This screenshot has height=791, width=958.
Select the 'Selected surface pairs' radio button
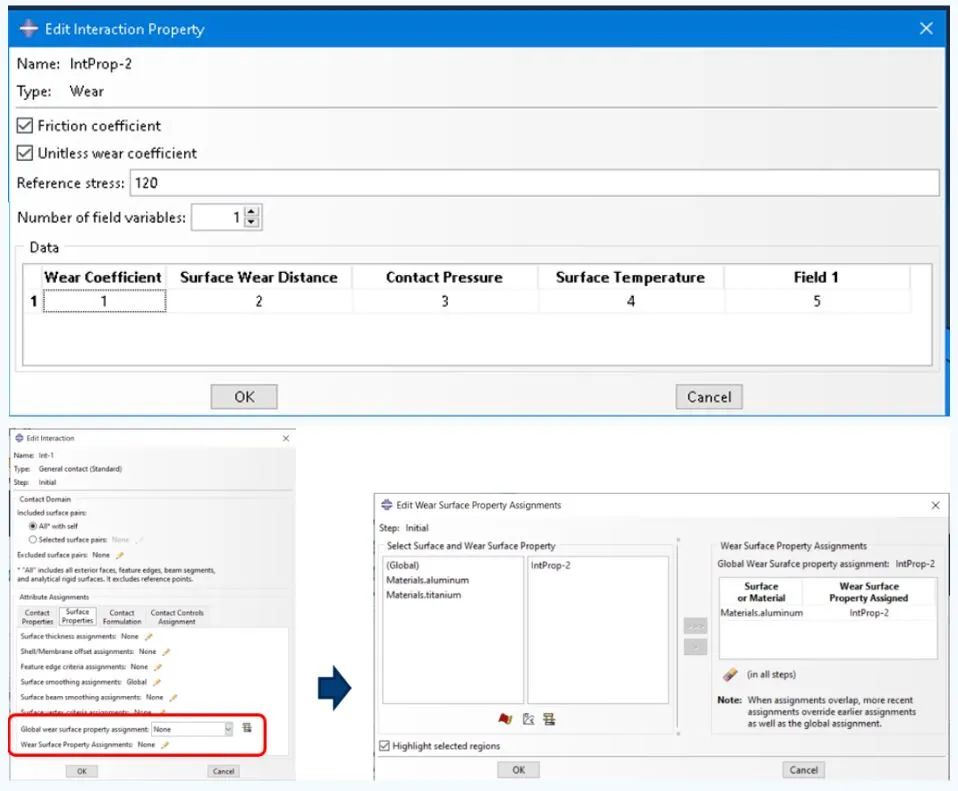[x=33, y=539]
